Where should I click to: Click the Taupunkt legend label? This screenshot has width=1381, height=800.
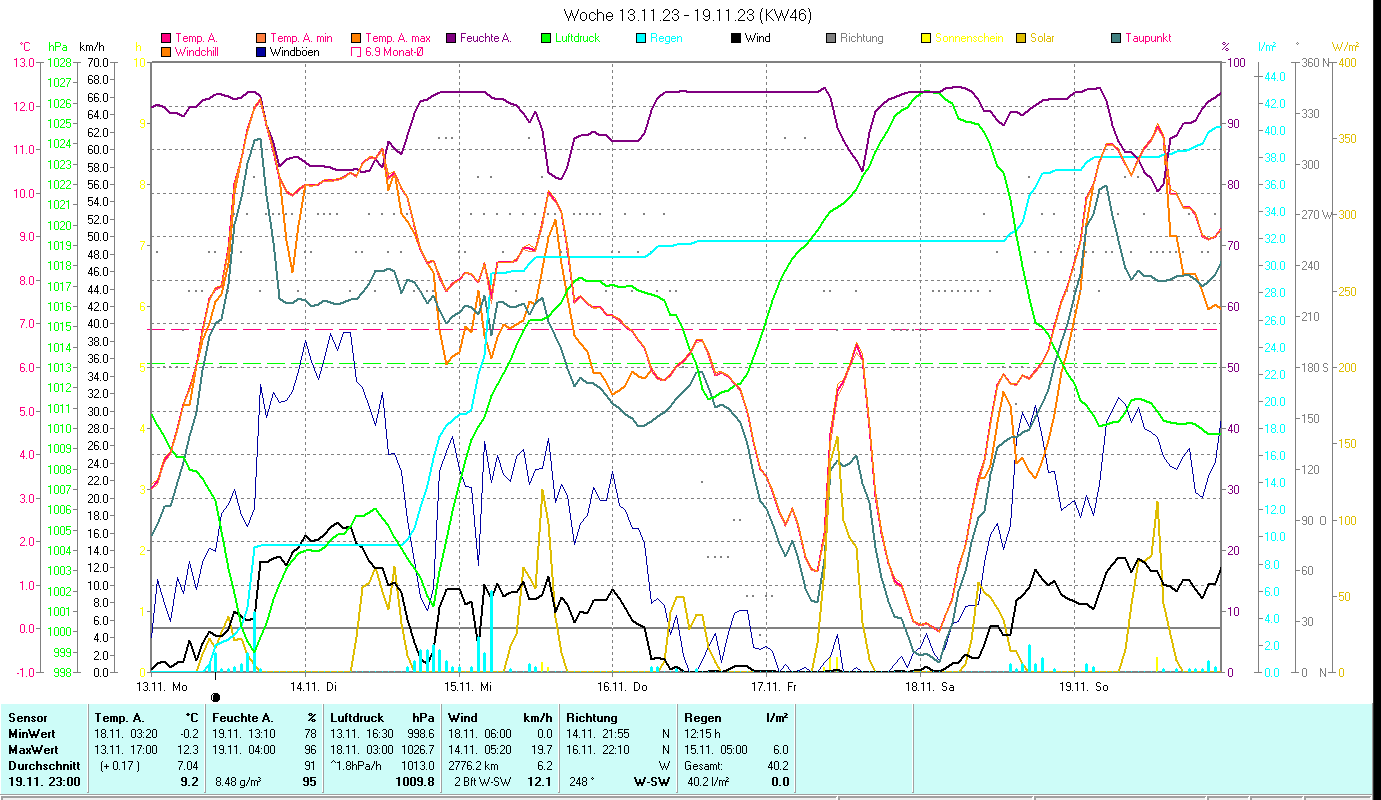click(1148, 39)
